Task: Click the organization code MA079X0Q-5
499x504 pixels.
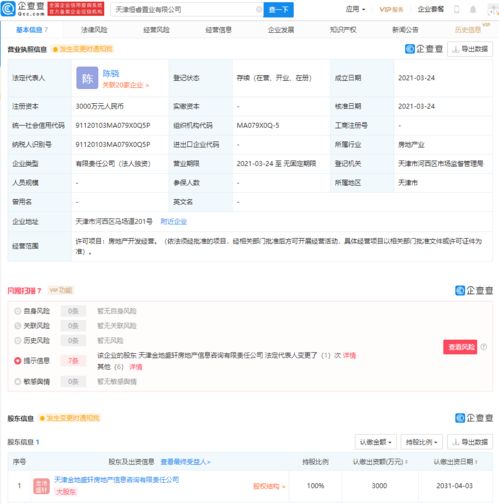Action: 258,125
